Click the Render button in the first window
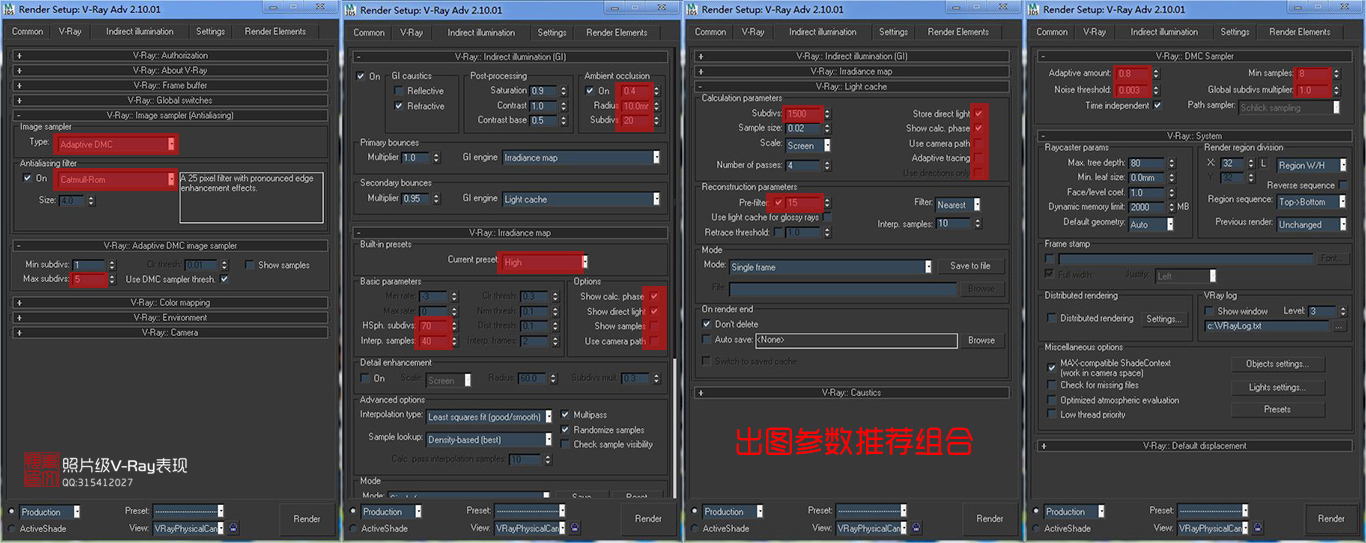 click(x=307, y=519)
